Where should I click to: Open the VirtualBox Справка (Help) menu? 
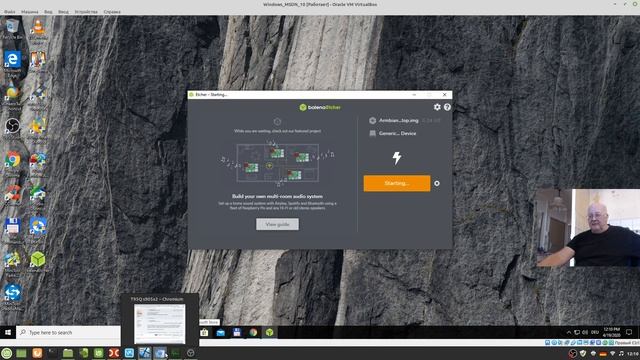(112, 12)
